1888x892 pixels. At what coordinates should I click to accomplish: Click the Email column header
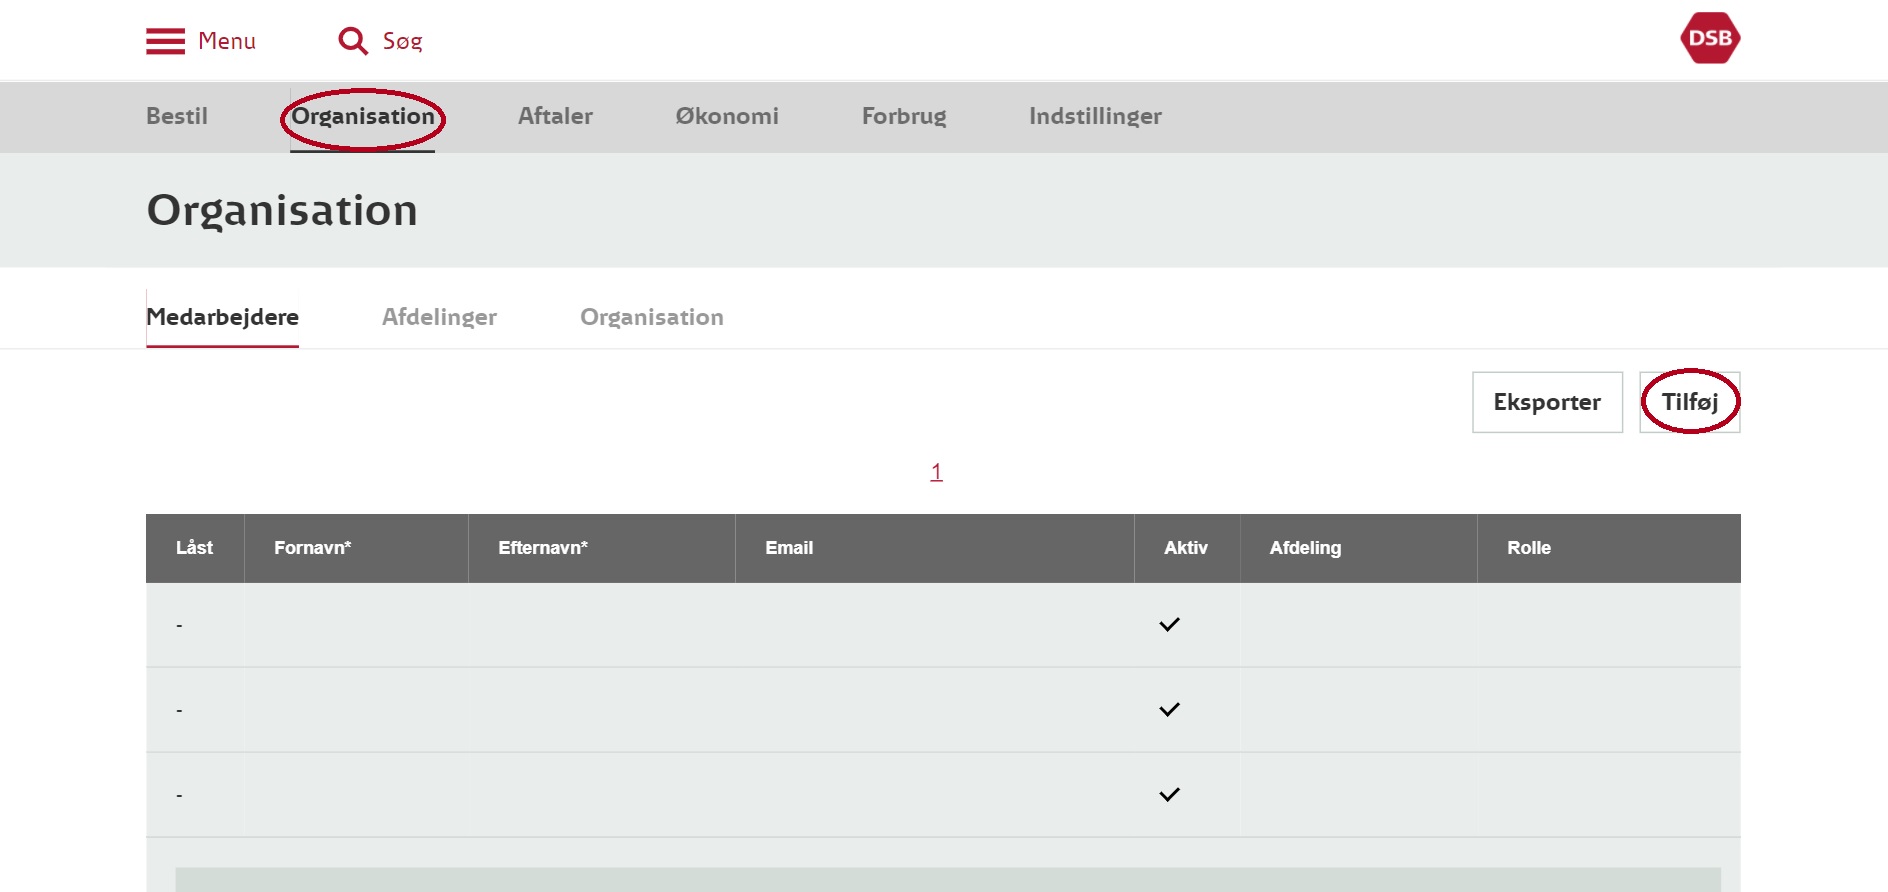point(789,548)
